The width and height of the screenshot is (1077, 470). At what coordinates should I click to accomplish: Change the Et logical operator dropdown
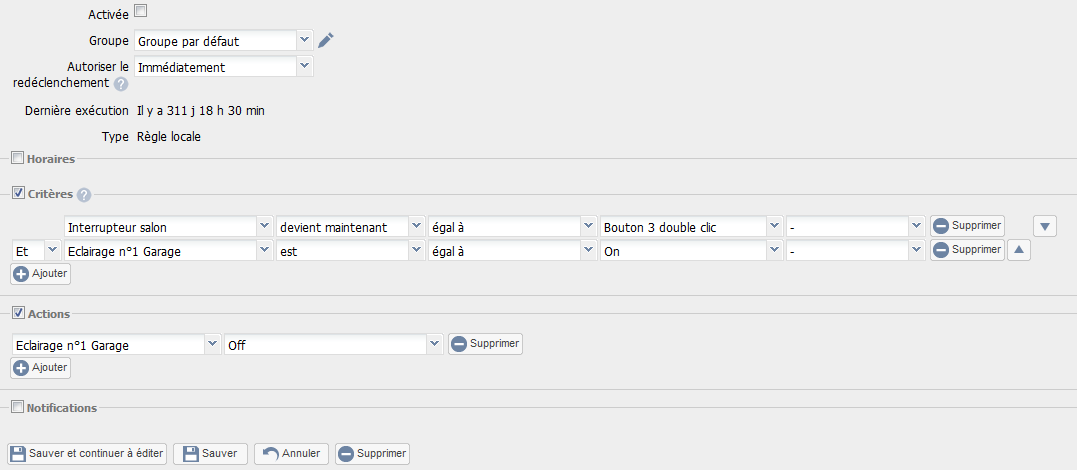[x=36, y=251]
